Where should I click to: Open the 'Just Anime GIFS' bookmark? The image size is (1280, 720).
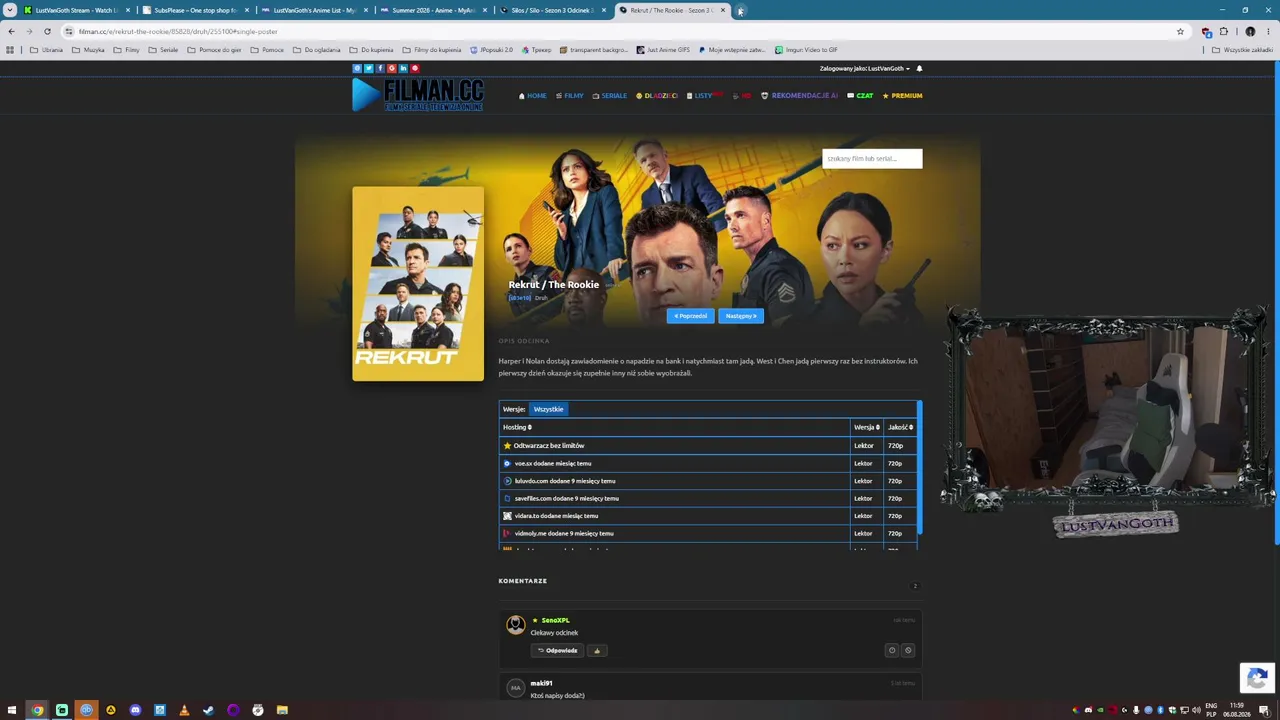point(663,49)
